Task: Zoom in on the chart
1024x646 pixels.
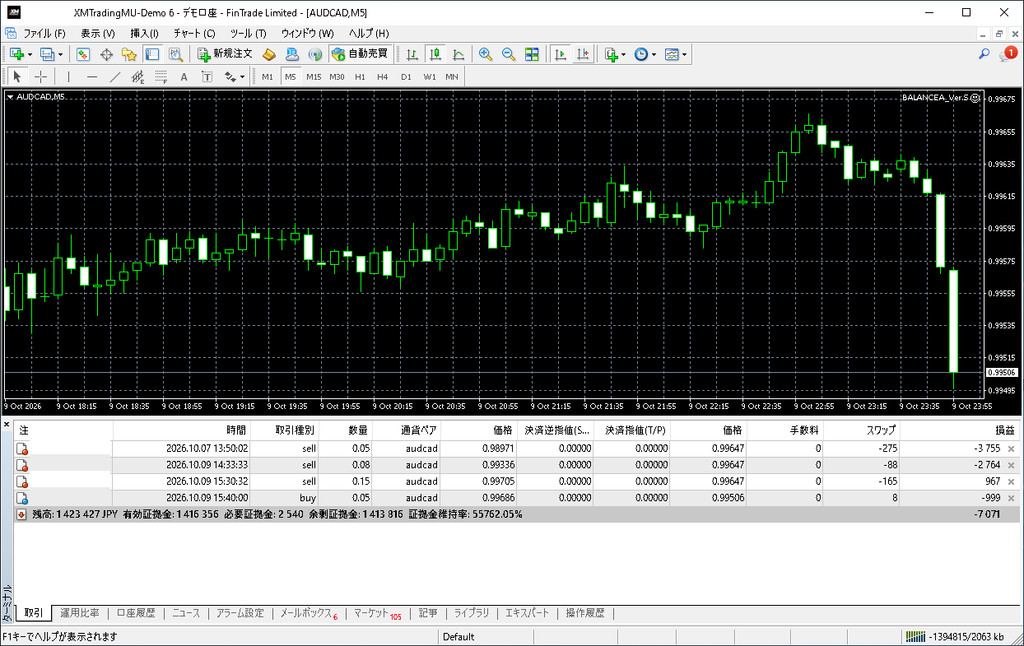Action: coord(485,54)
